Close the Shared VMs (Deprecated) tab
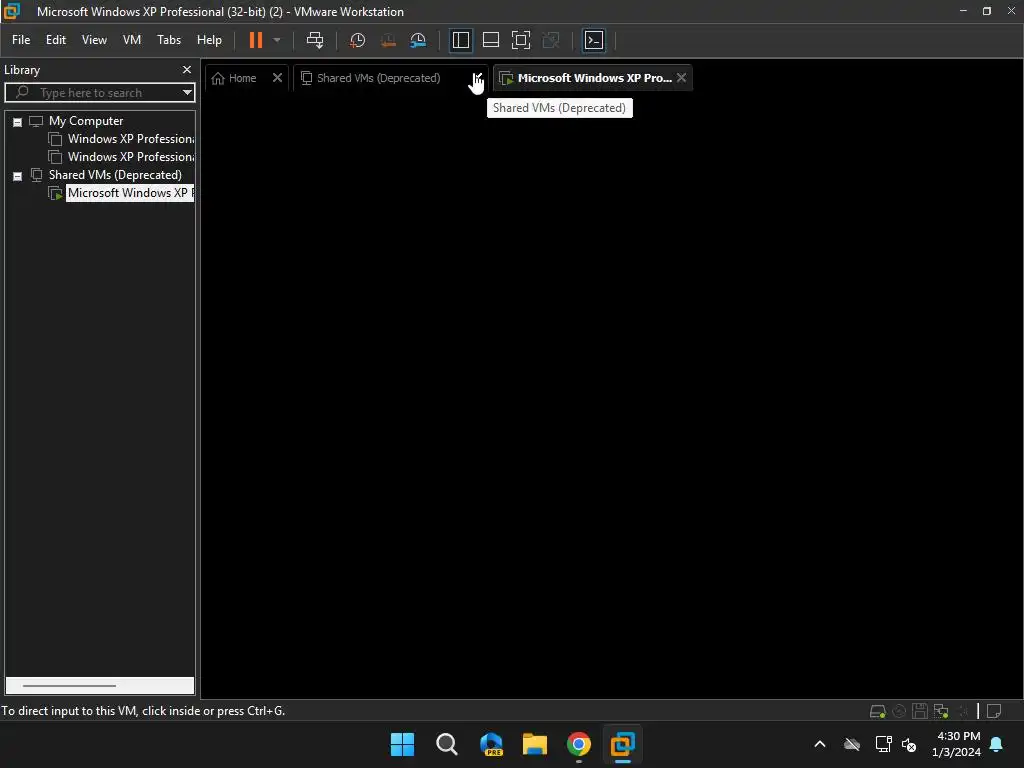 [x=479, y=78]
